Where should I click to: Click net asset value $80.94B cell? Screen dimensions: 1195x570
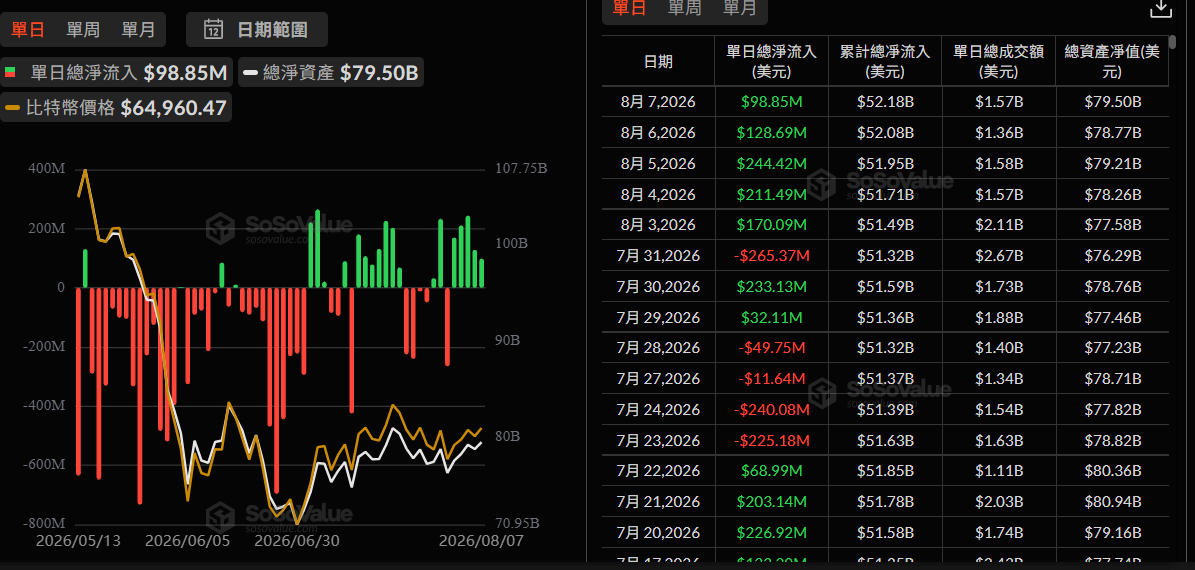[x=1112, y=501]
